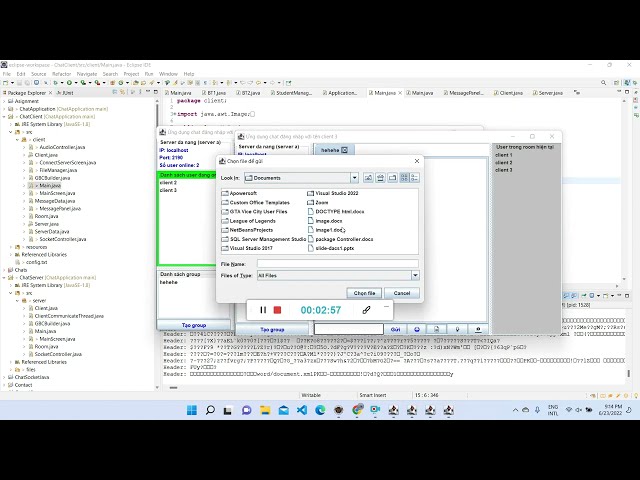Open Chrome from taskbar
Screen dimensions: 640x480
[357, 410]
